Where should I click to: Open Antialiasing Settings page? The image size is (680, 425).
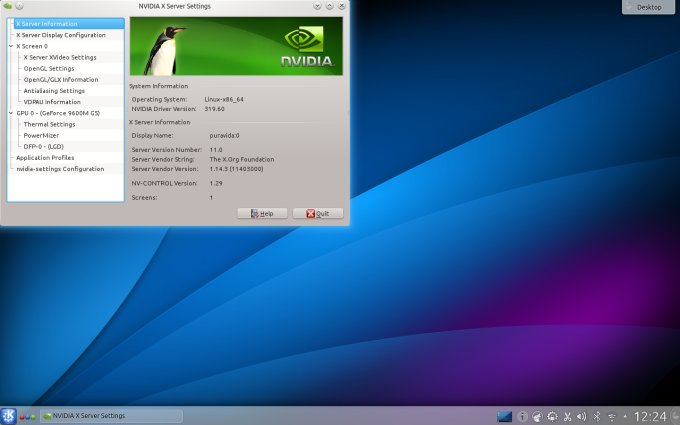pos(54,91)
